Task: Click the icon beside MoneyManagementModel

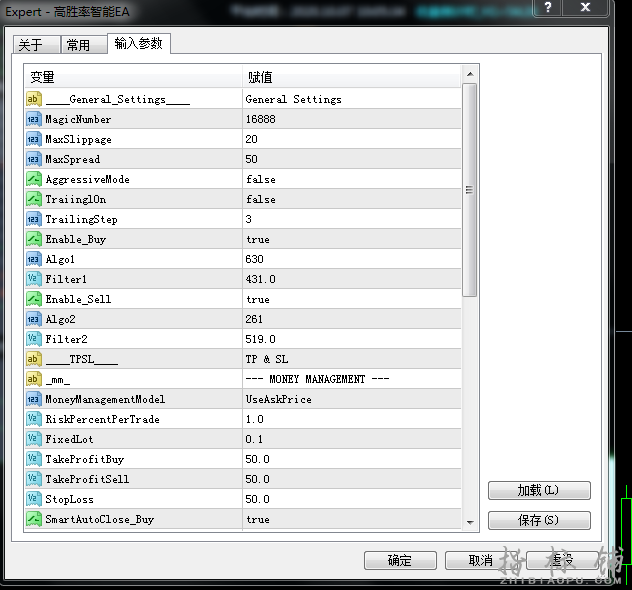Action: 34,399
